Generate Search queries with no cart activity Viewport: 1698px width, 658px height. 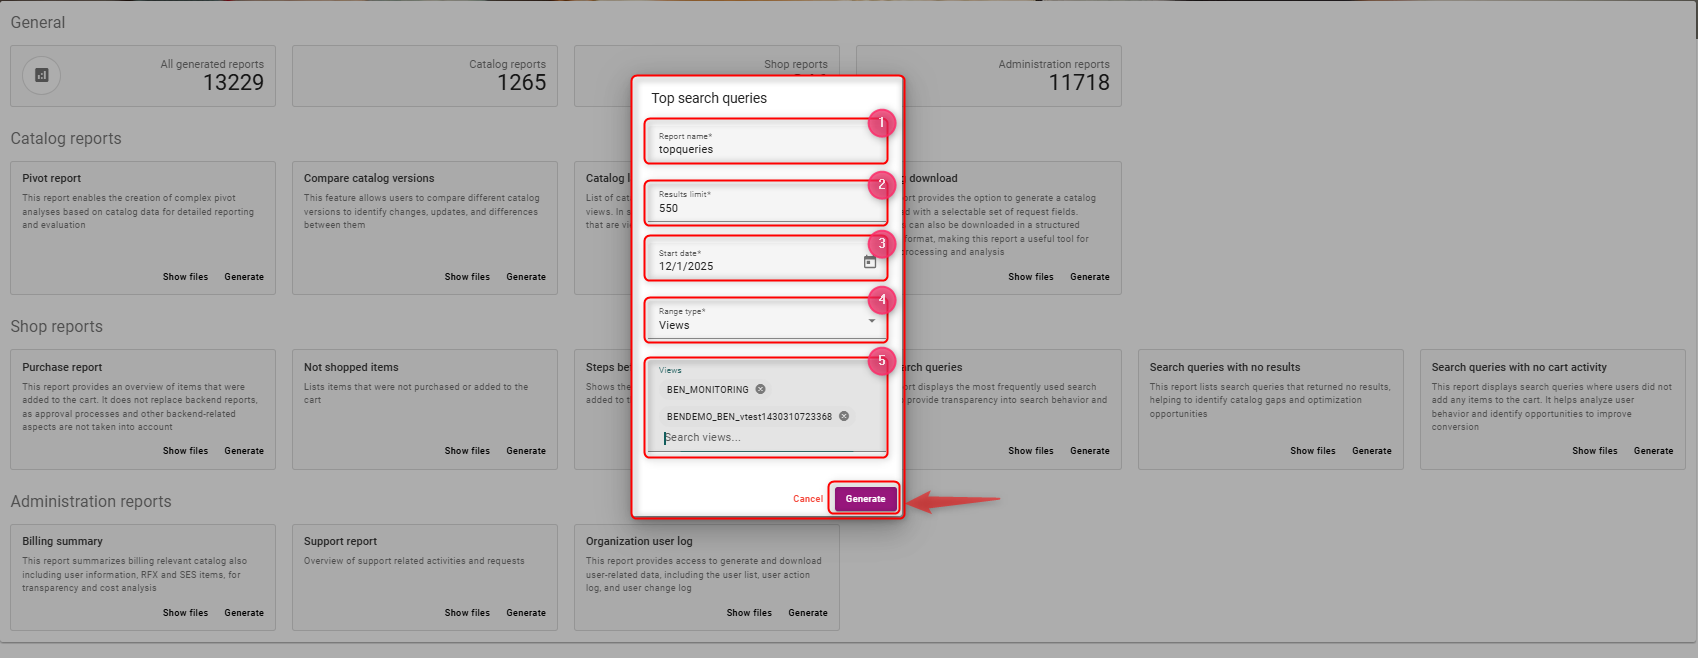pos(1653,451)
